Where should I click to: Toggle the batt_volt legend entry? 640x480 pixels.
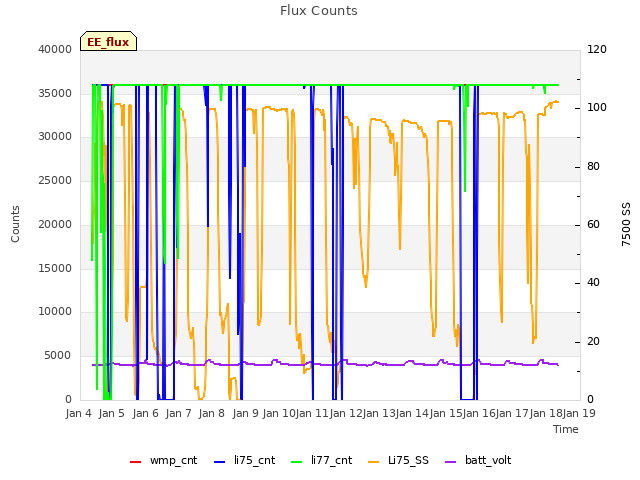[x=478, y=460]
